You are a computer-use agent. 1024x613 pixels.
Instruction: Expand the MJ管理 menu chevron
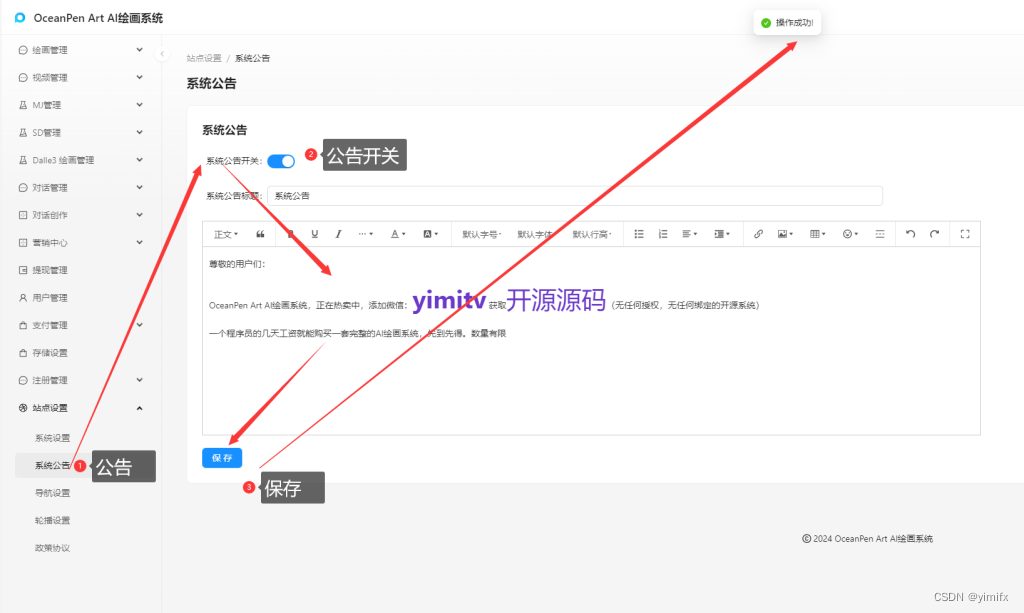139,104
